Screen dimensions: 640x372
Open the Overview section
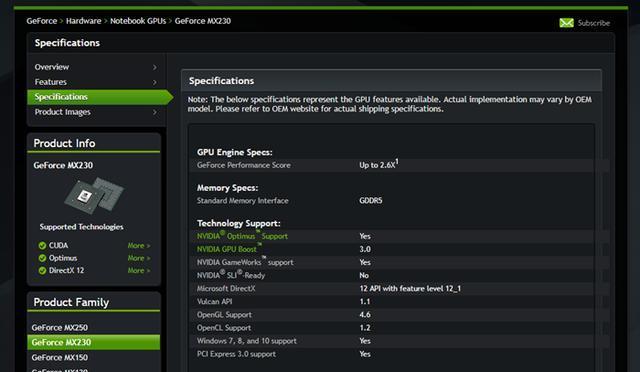52,67
